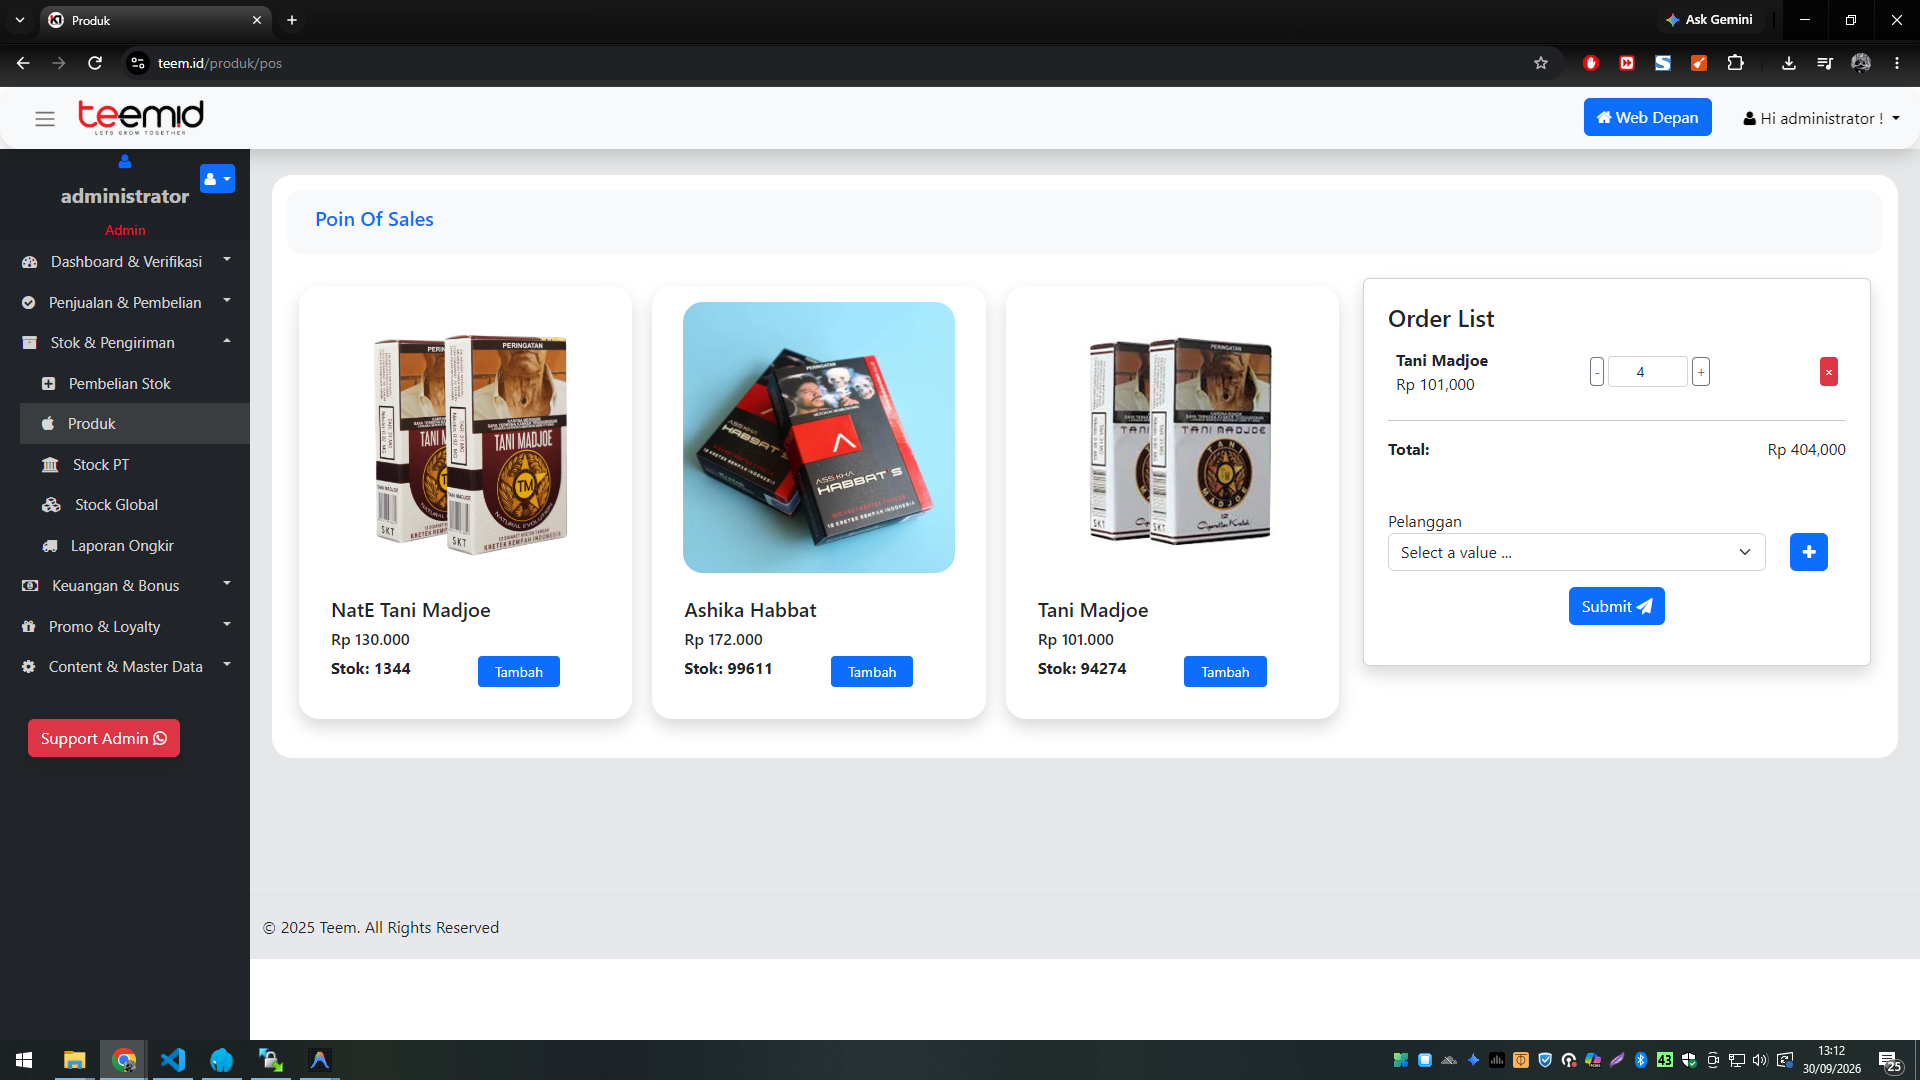The image size is (1920, 1080).
Task: Click Content & Master Data gear icon
Action: pos(28,667)
